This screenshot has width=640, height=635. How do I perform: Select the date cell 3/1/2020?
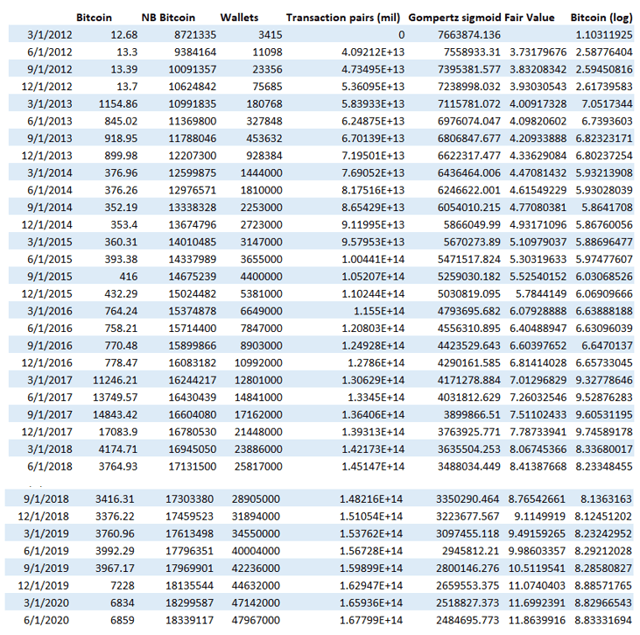click(x=46, y=603)
